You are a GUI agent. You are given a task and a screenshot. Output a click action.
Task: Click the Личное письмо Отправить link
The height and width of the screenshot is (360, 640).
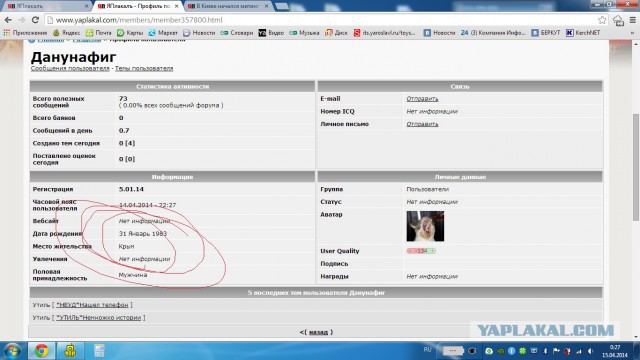click(x=422, y=124)
